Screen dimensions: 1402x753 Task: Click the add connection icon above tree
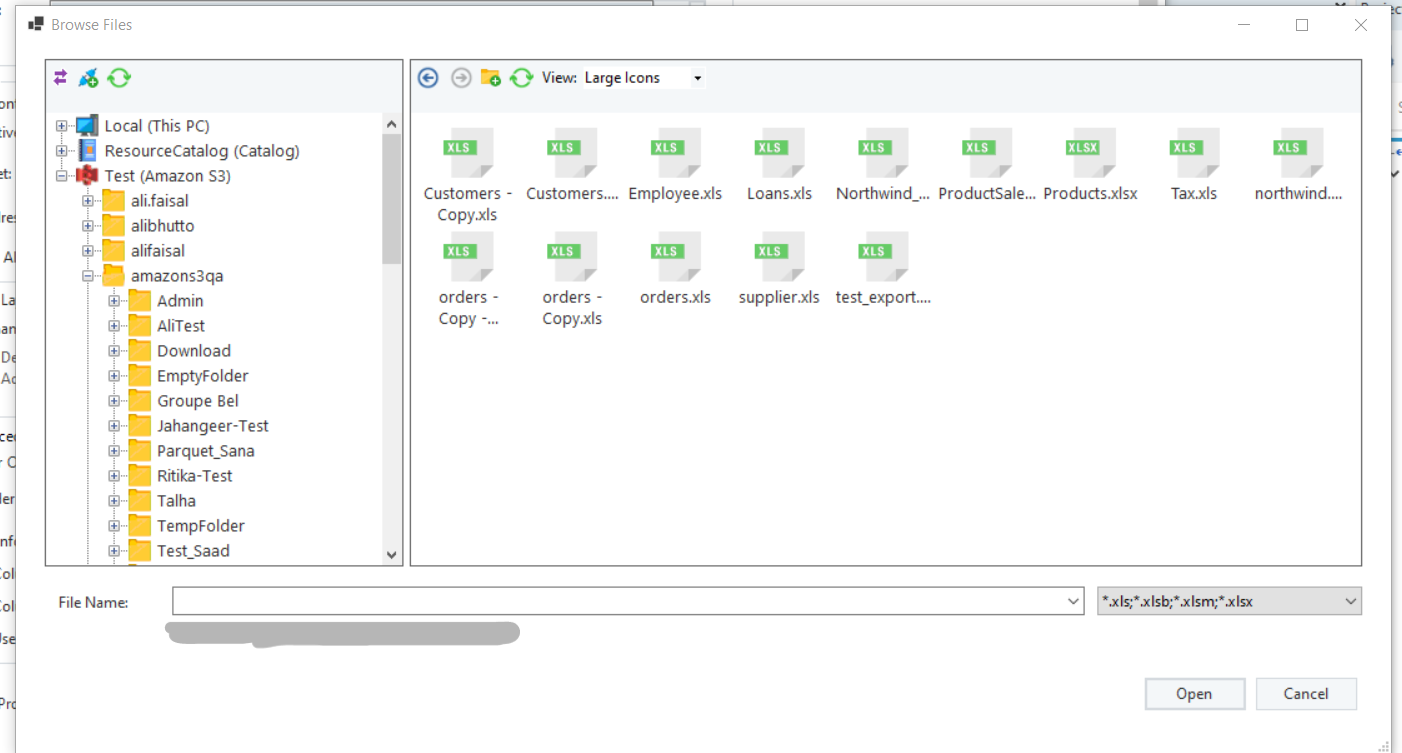[x=89, y=78]
